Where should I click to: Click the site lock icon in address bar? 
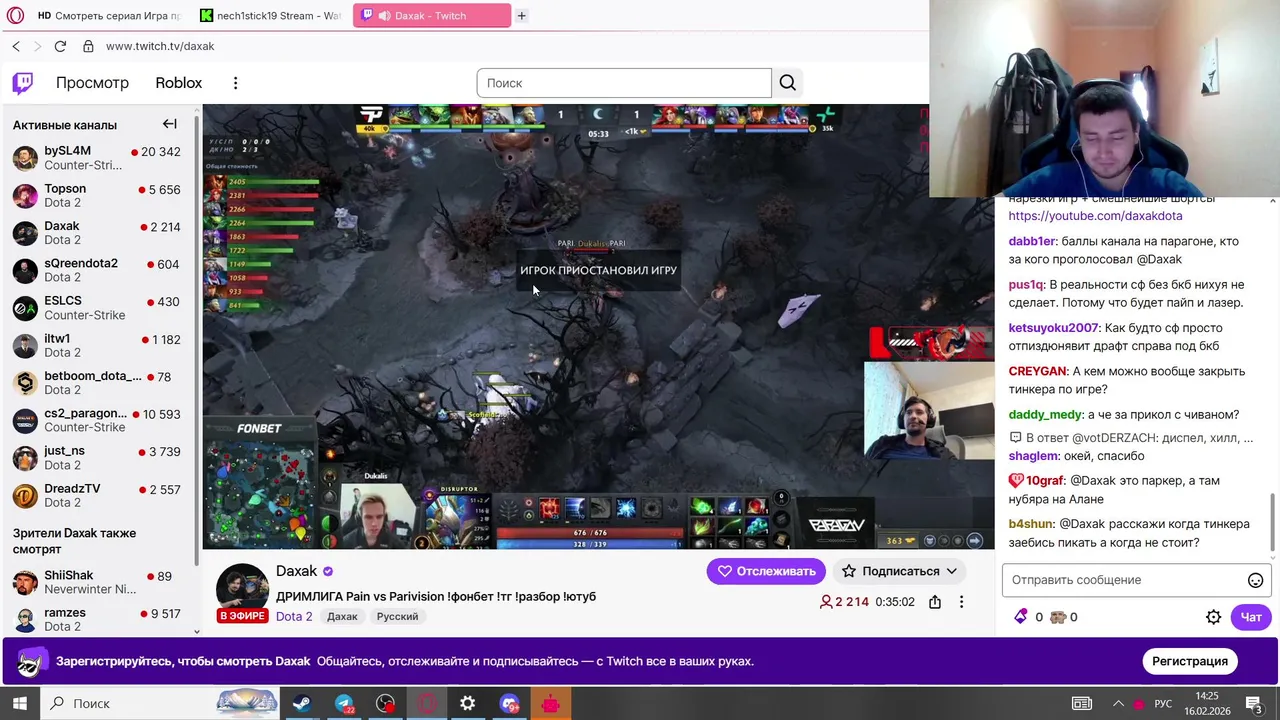[x=88, y=46]
